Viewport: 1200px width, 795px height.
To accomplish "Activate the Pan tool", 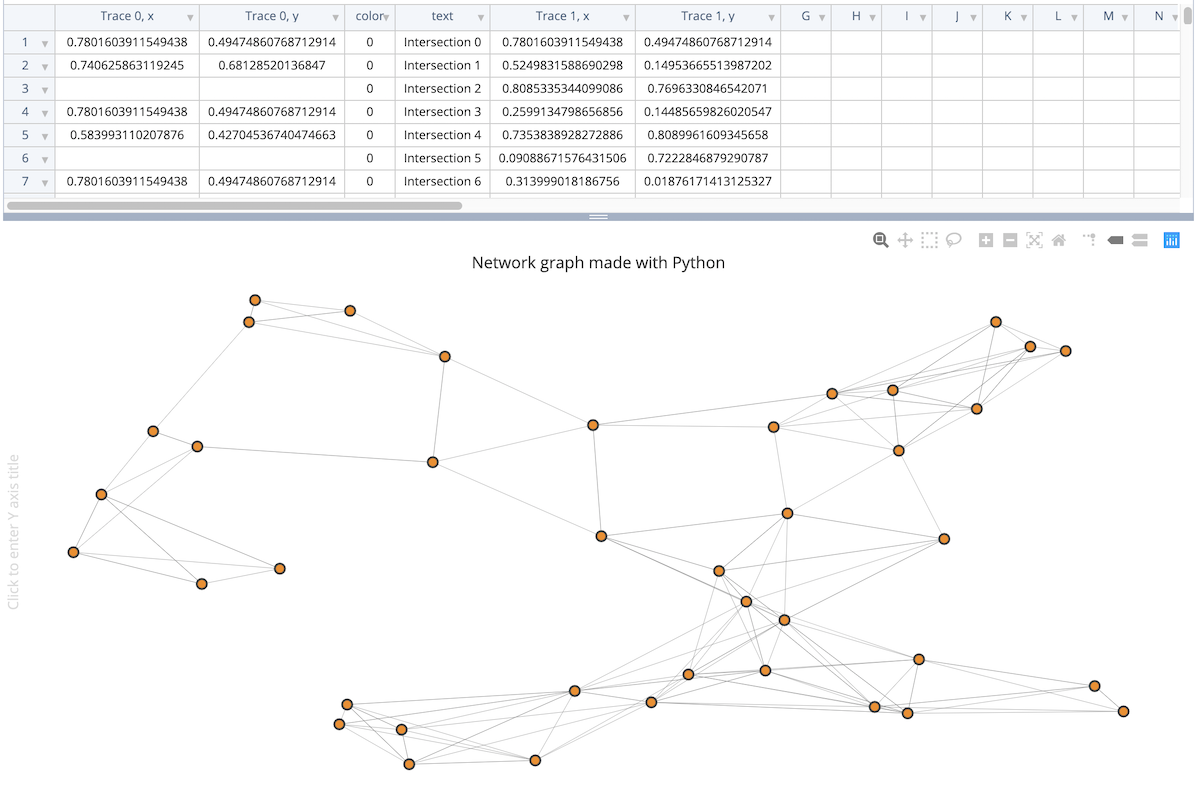I will coord(905,240).
